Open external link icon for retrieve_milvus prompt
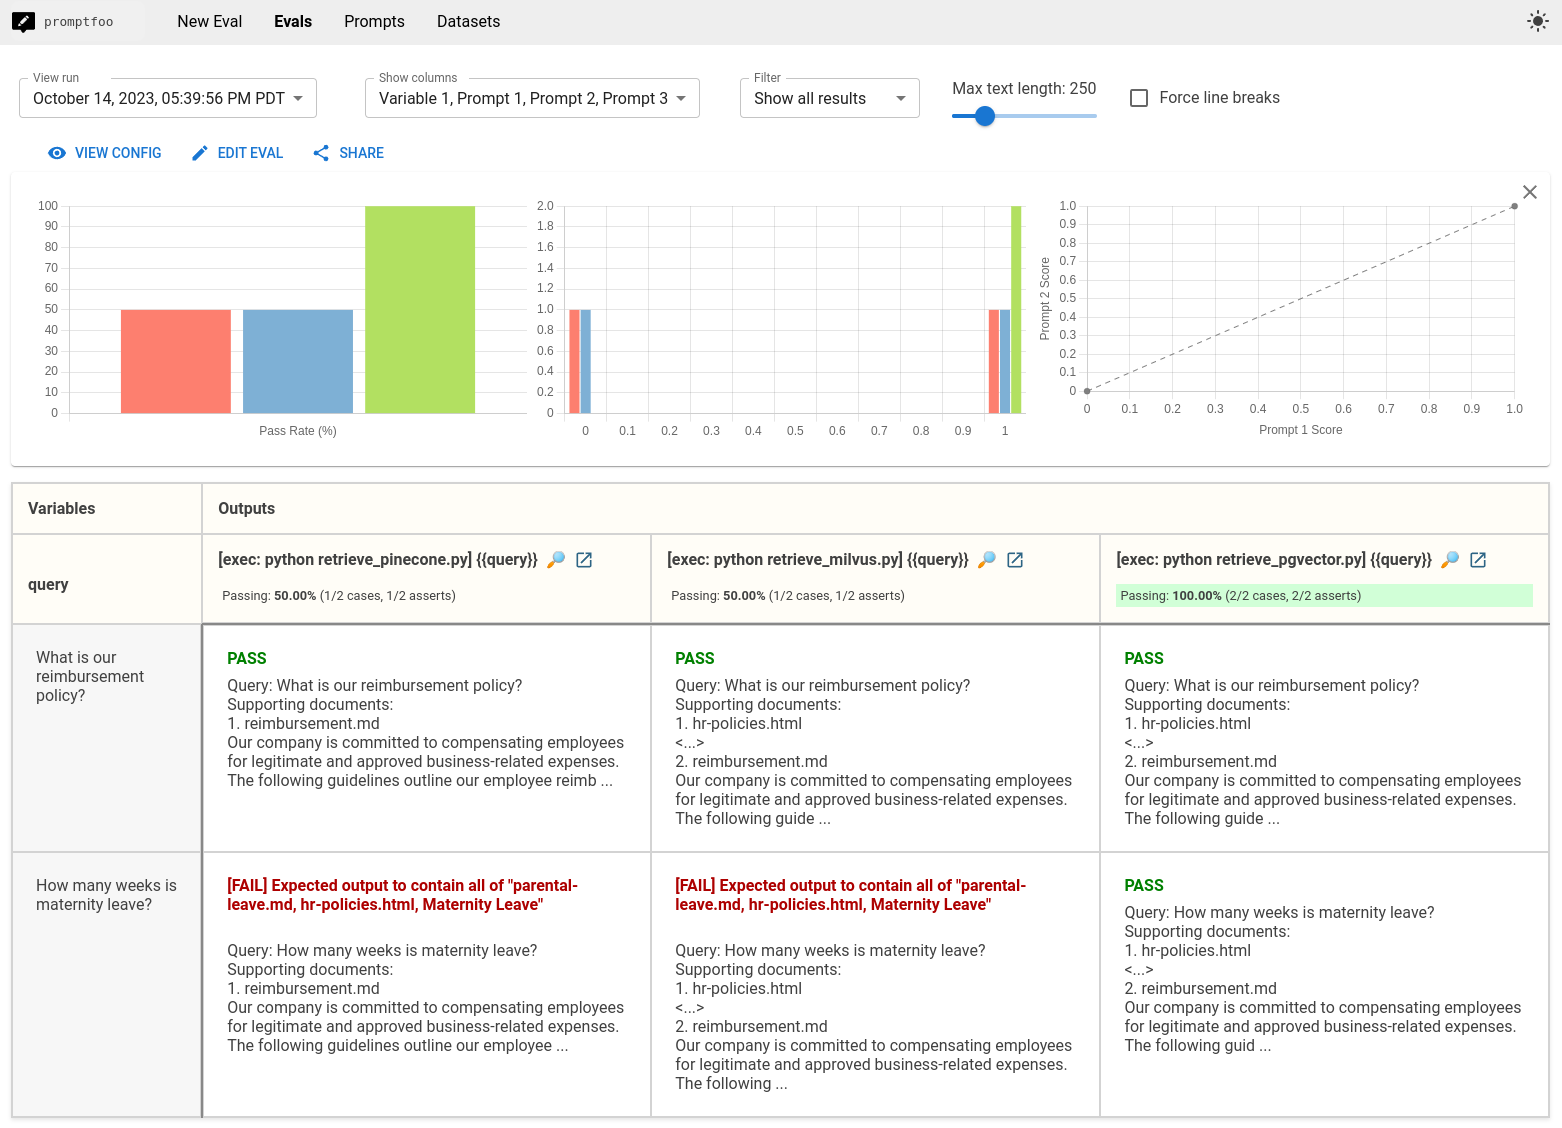The width and height of the screenshot is (1562, 1128). tap(1015, 560)
